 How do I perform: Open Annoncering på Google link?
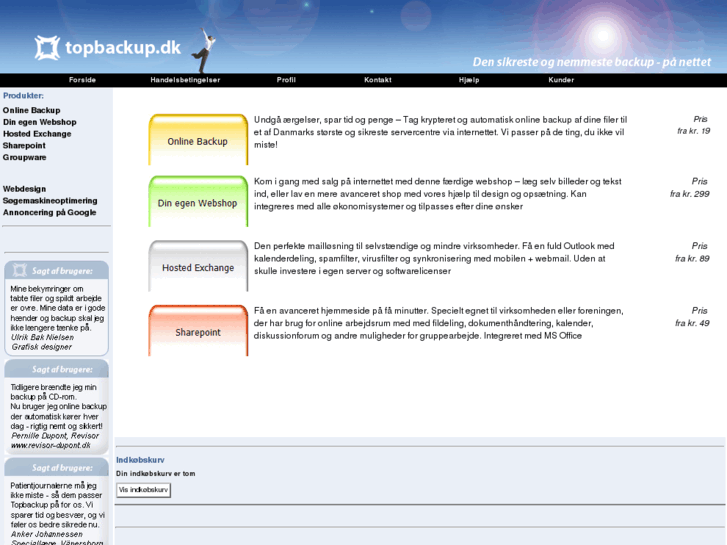pos(50,212)
